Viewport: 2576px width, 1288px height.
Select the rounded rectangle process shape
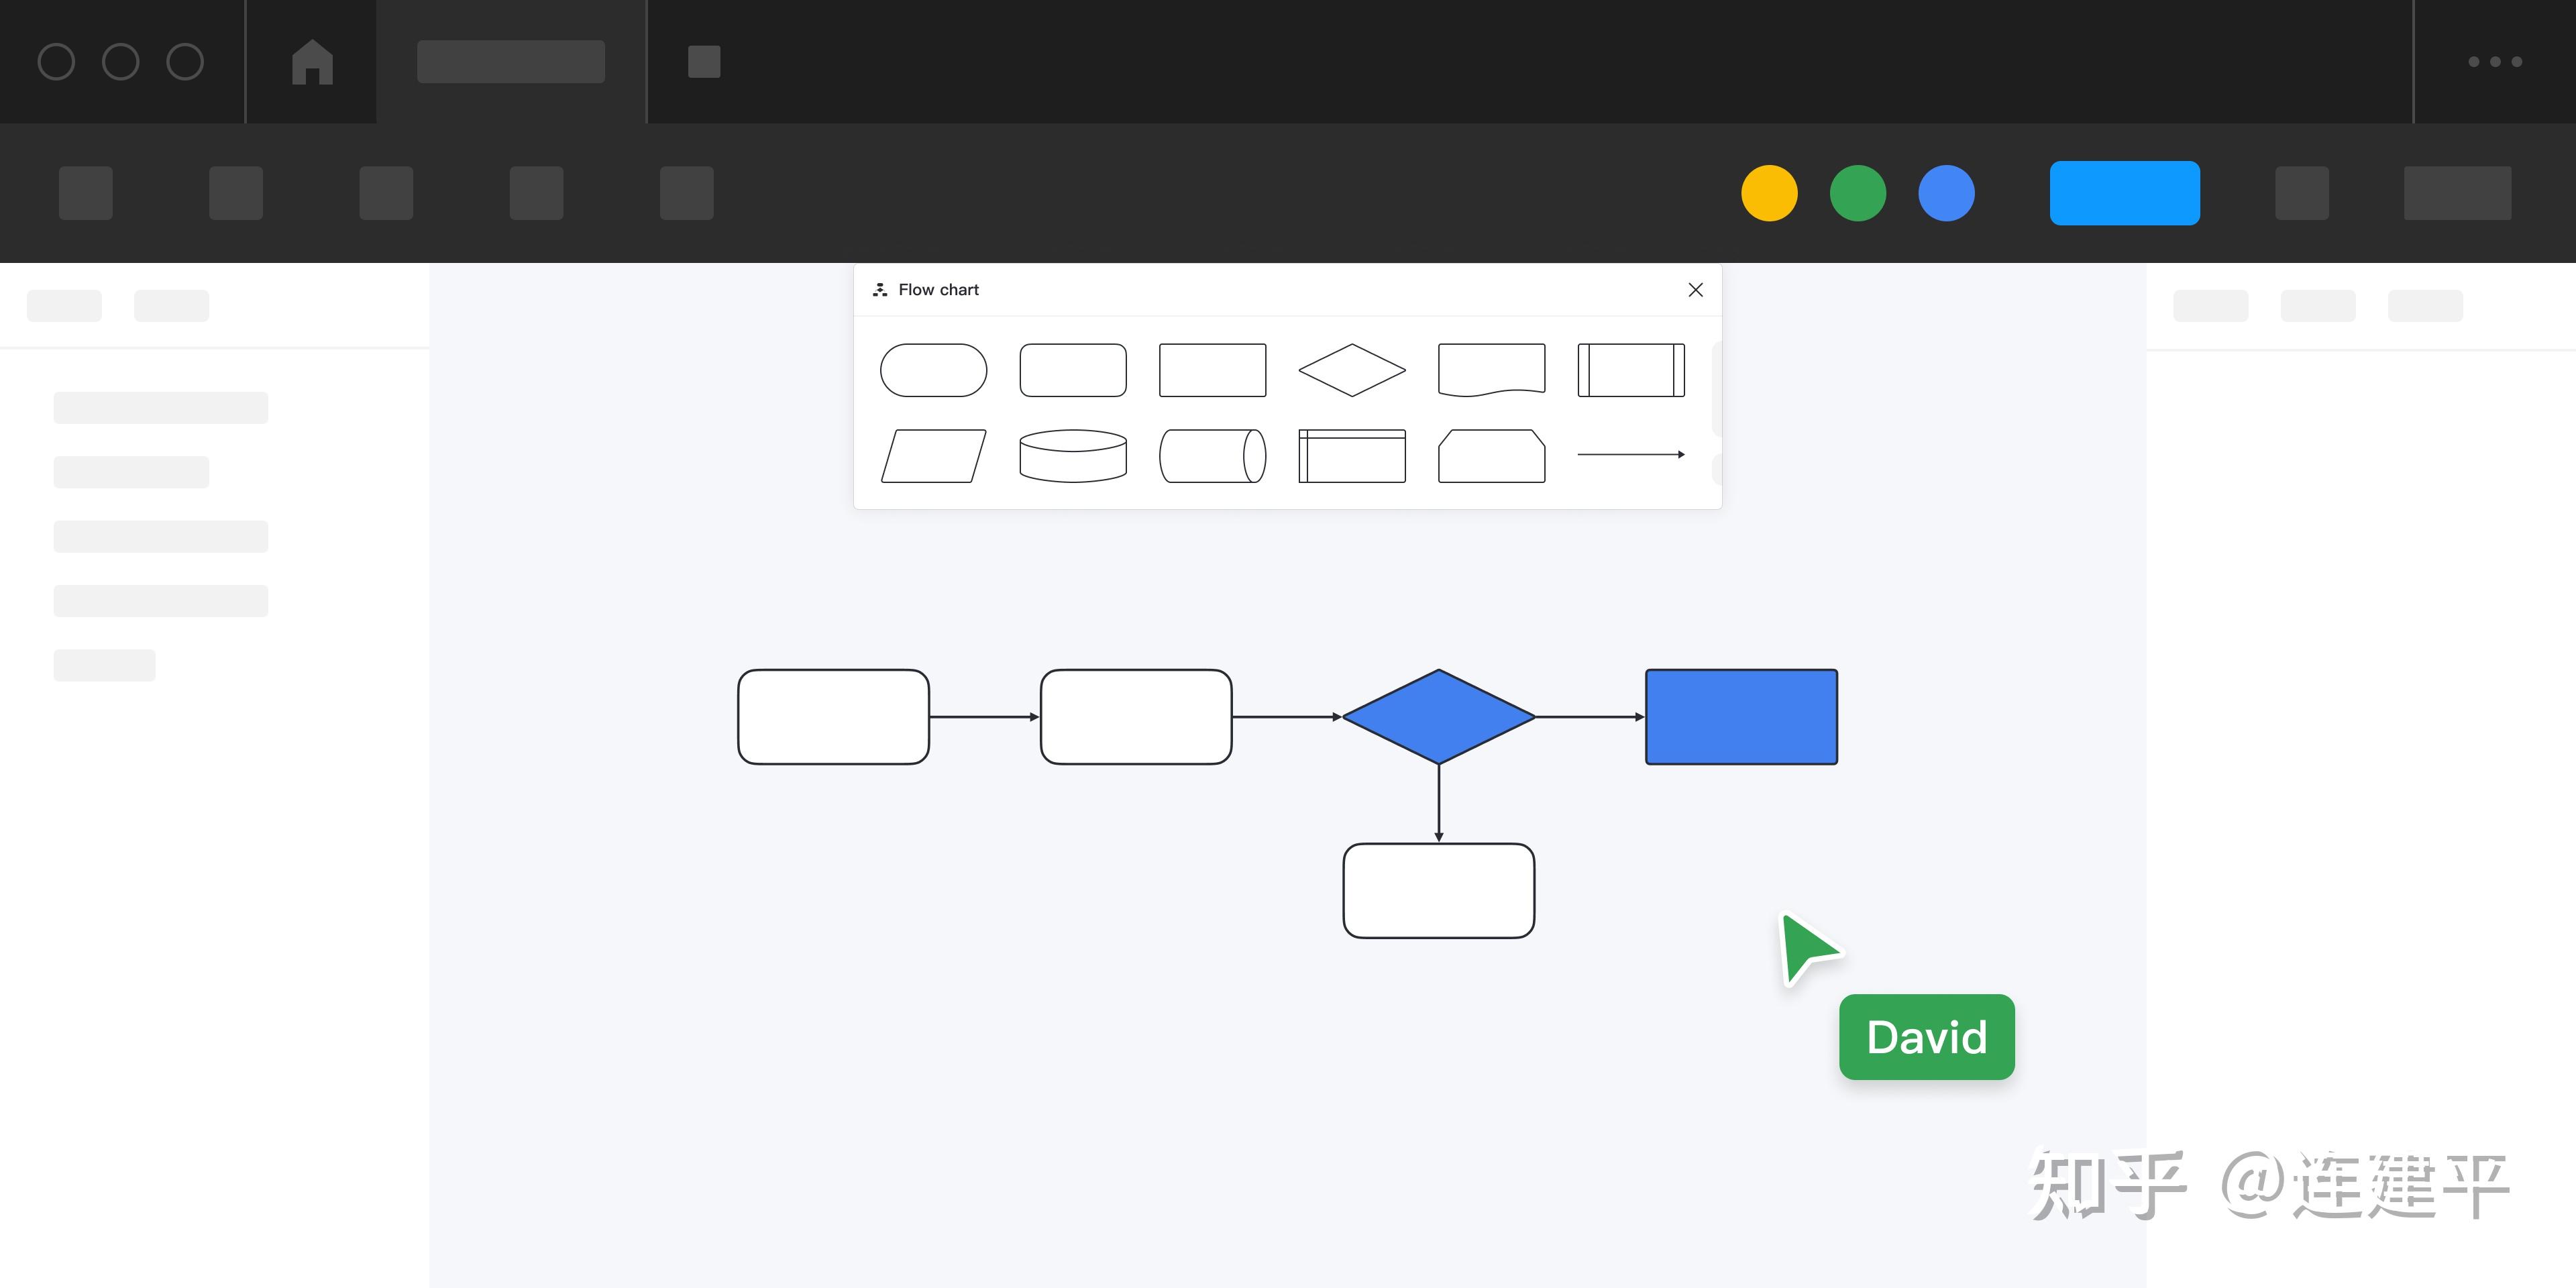coord(1072,370)
